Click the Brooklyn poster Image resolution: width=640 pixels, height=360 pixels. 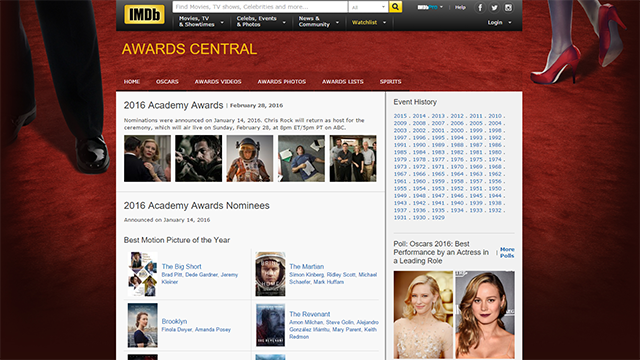point(142,325)
